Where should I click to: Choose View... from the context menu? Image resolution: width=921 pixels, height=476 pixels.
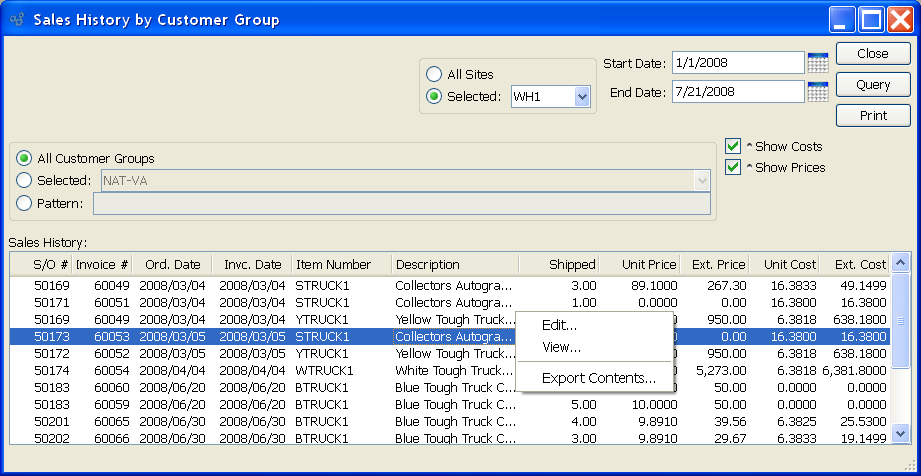click(560, 347)
